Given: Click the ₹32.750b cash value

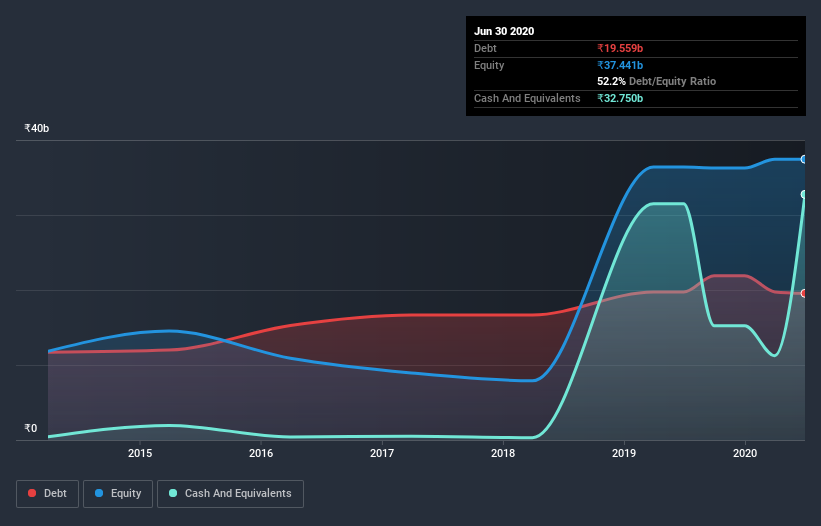Looking at the screenshot, I should (620, 98).
